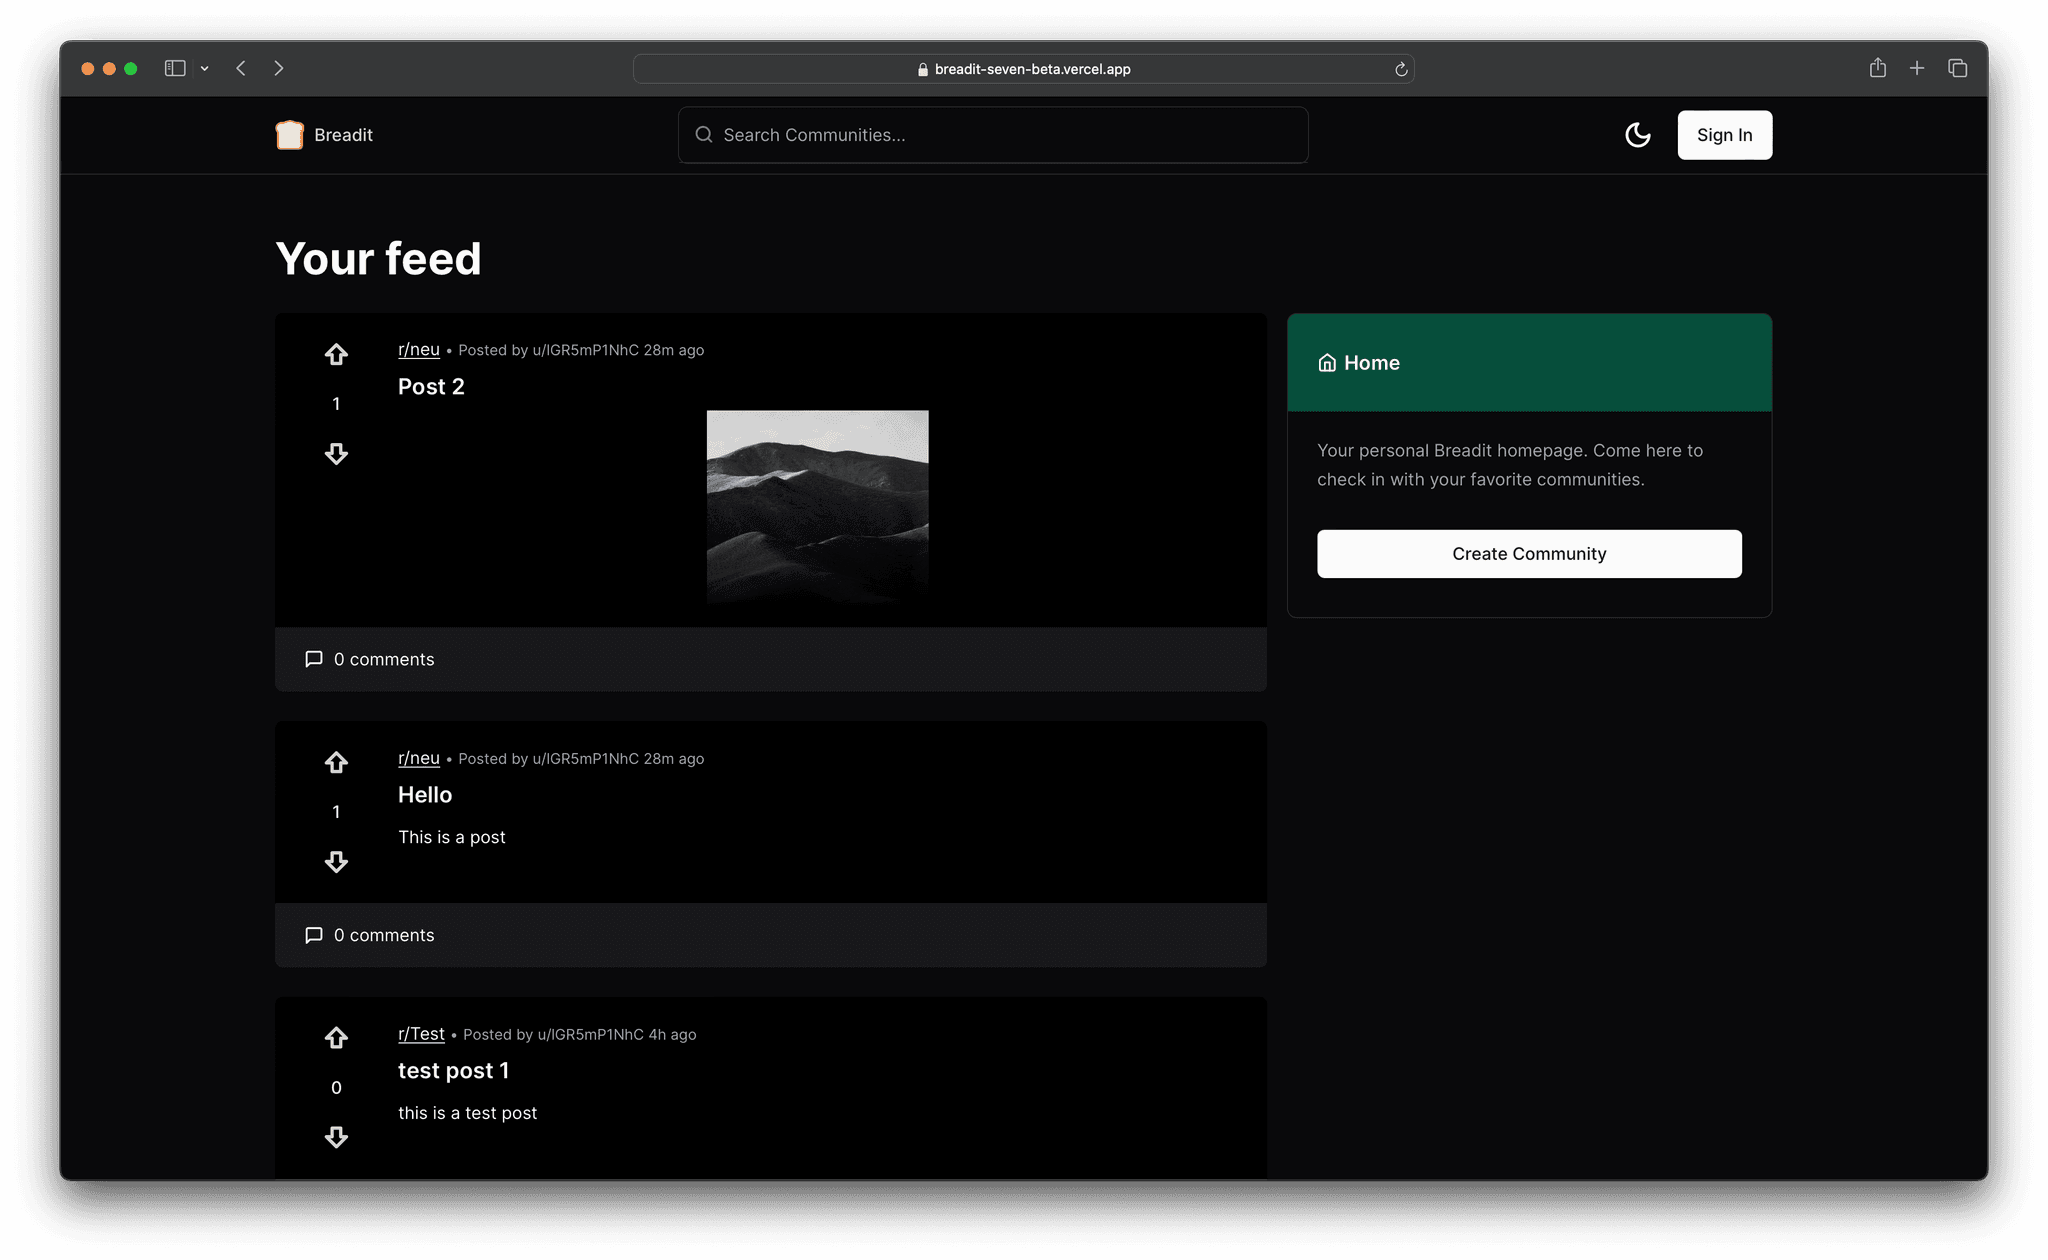Click the share icon in the browser toolbar
Viewport: 2048px width, 1260px height.
[1877, 67]
